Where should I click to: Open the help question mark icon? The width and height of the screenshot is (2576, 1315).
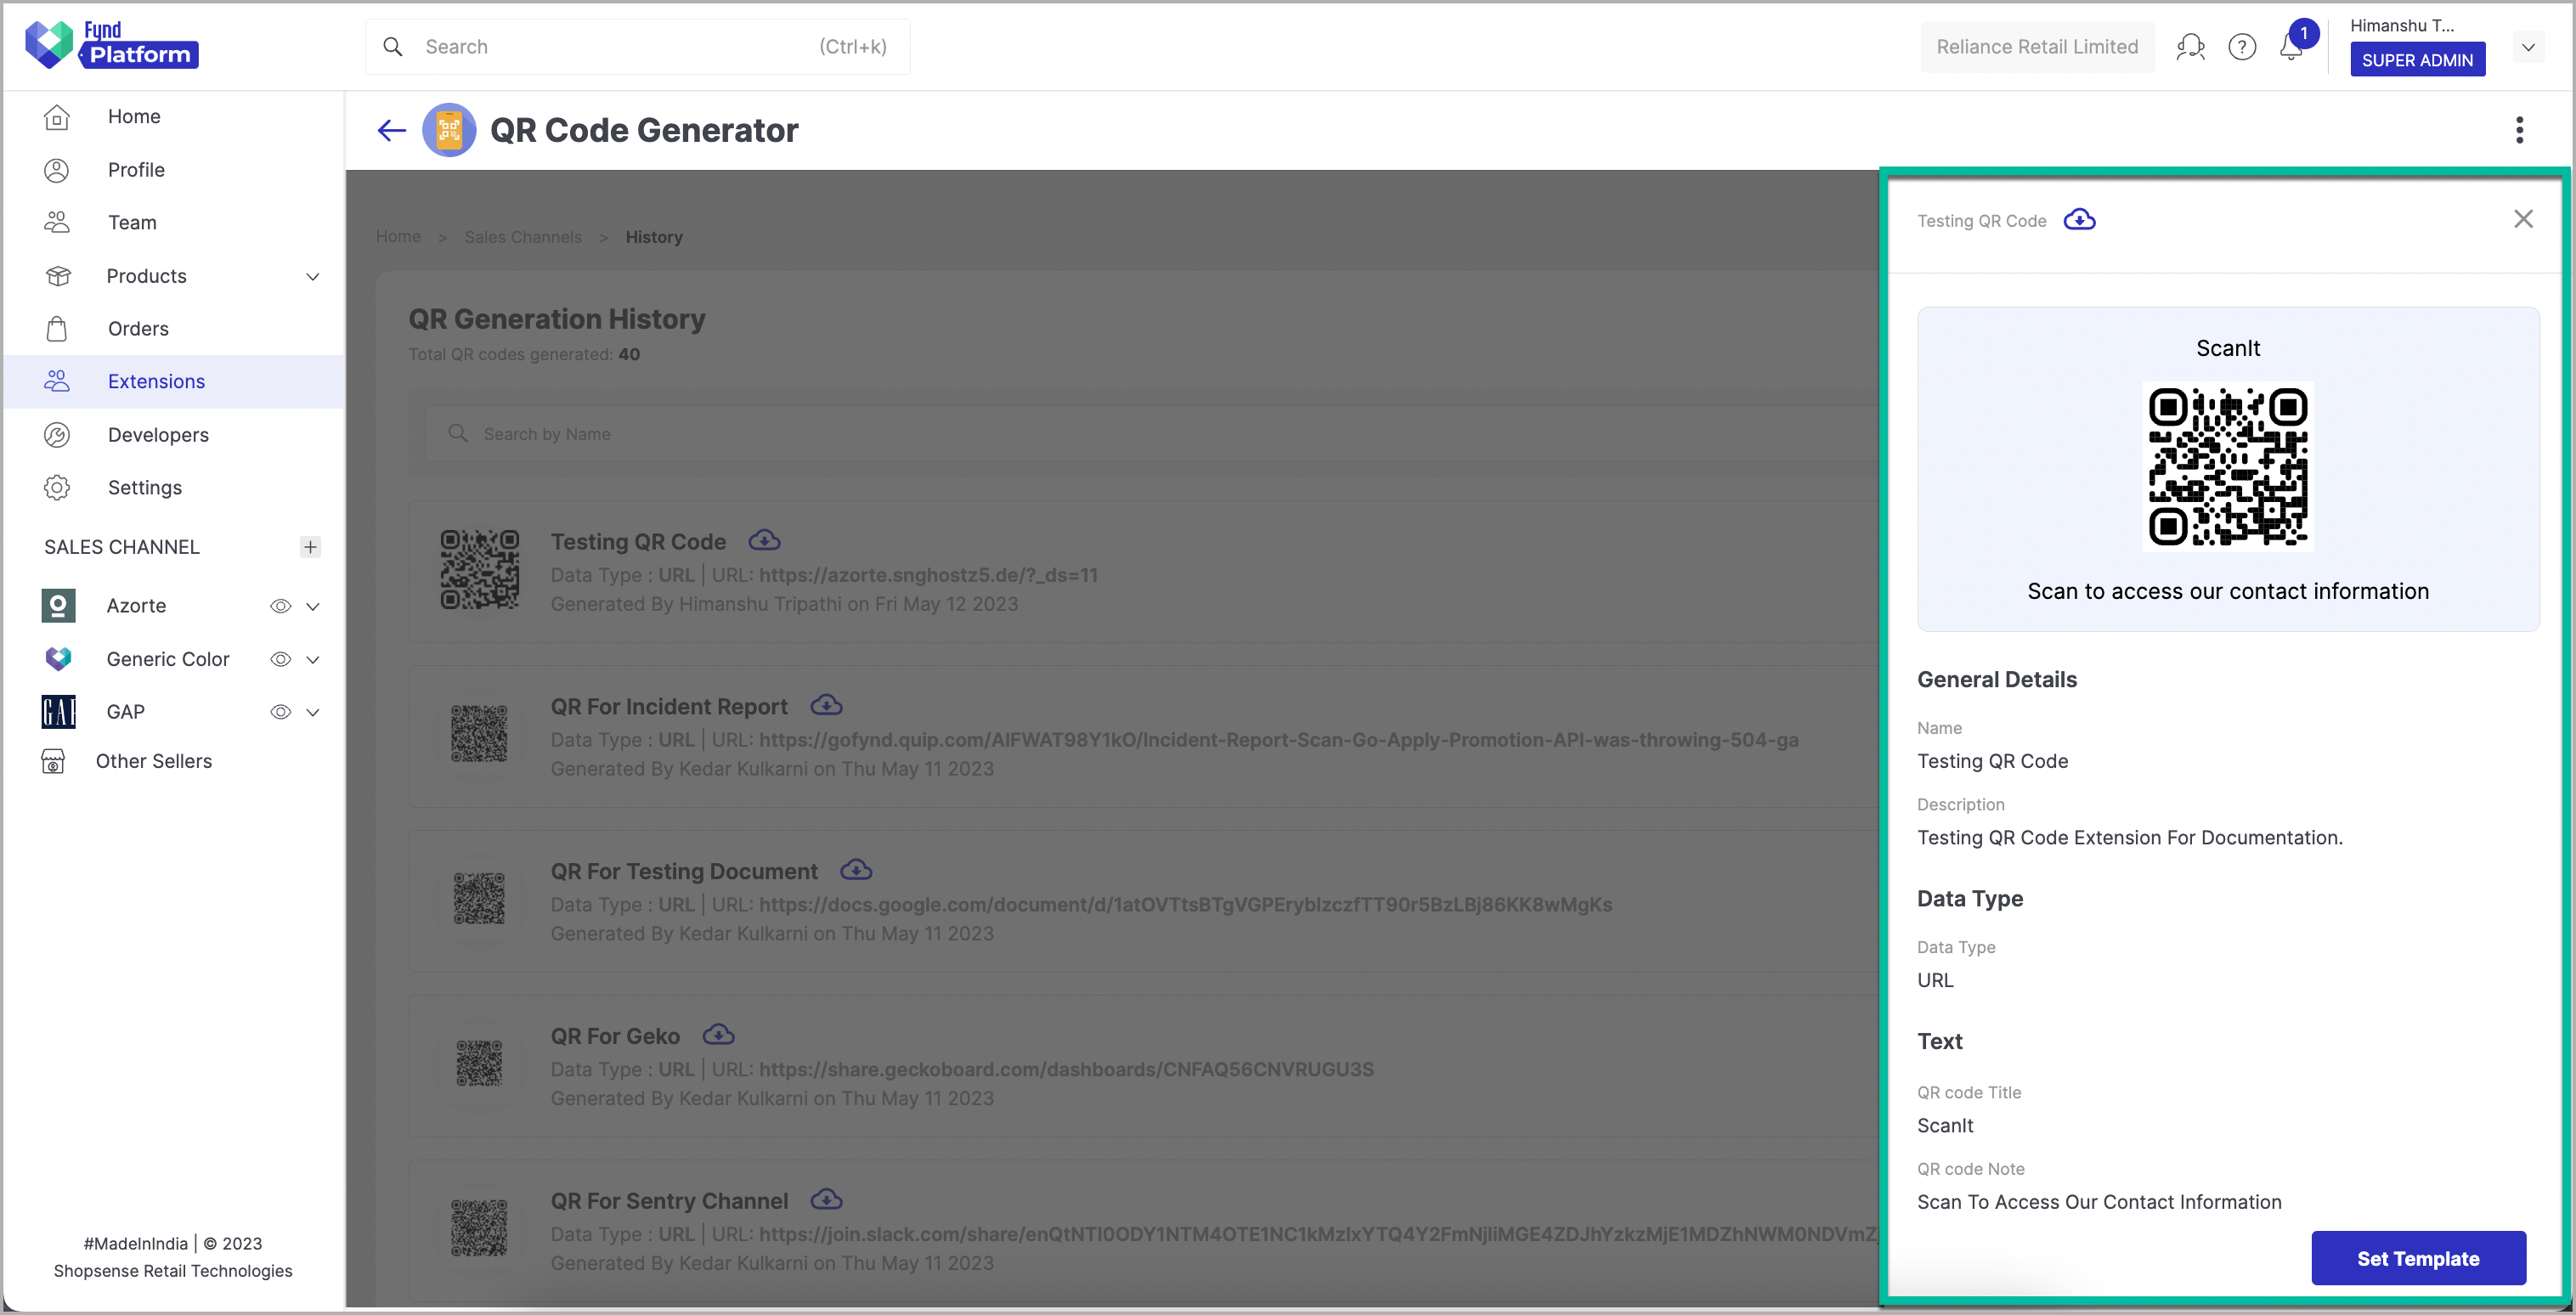2242,46
